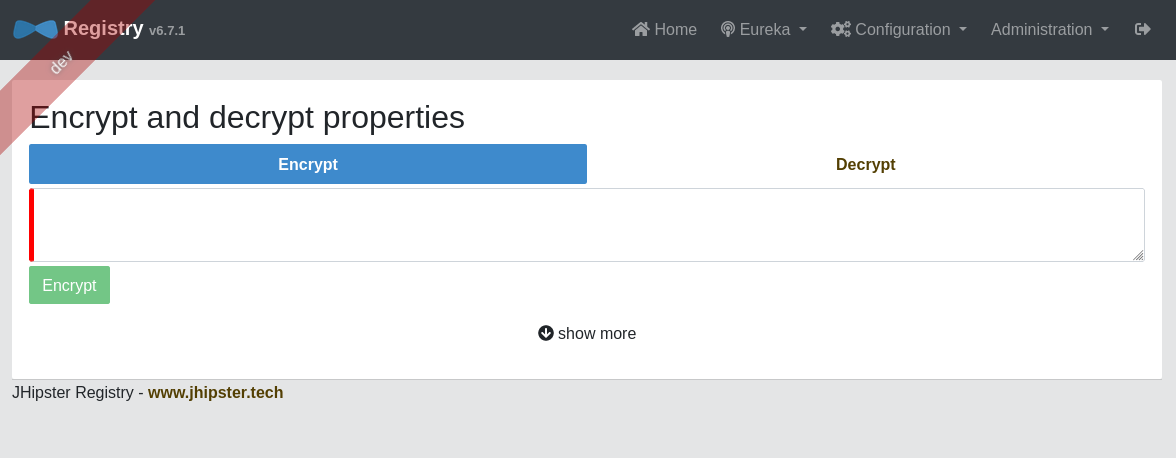Open the Administration menu label
This screenshot has height=458, width=1176.
[1041, 29]
